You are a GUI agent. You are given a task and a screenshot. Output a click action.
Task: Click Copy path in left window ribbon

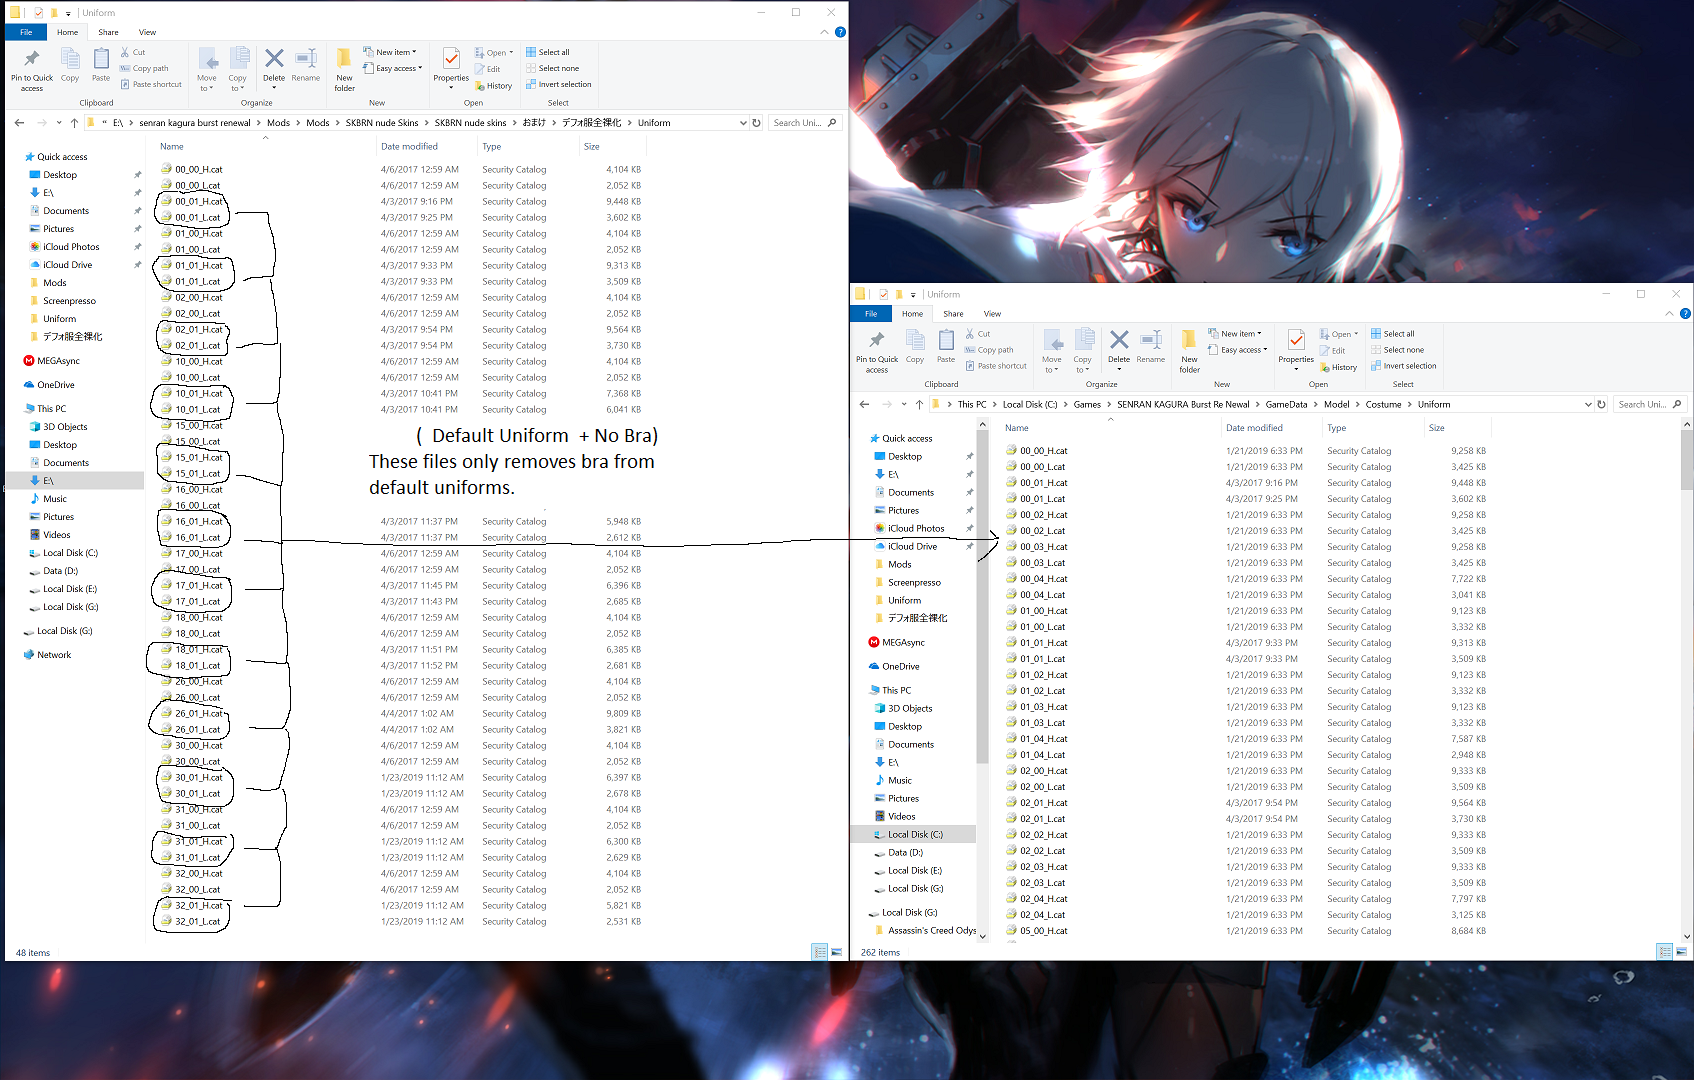(144, 68)
